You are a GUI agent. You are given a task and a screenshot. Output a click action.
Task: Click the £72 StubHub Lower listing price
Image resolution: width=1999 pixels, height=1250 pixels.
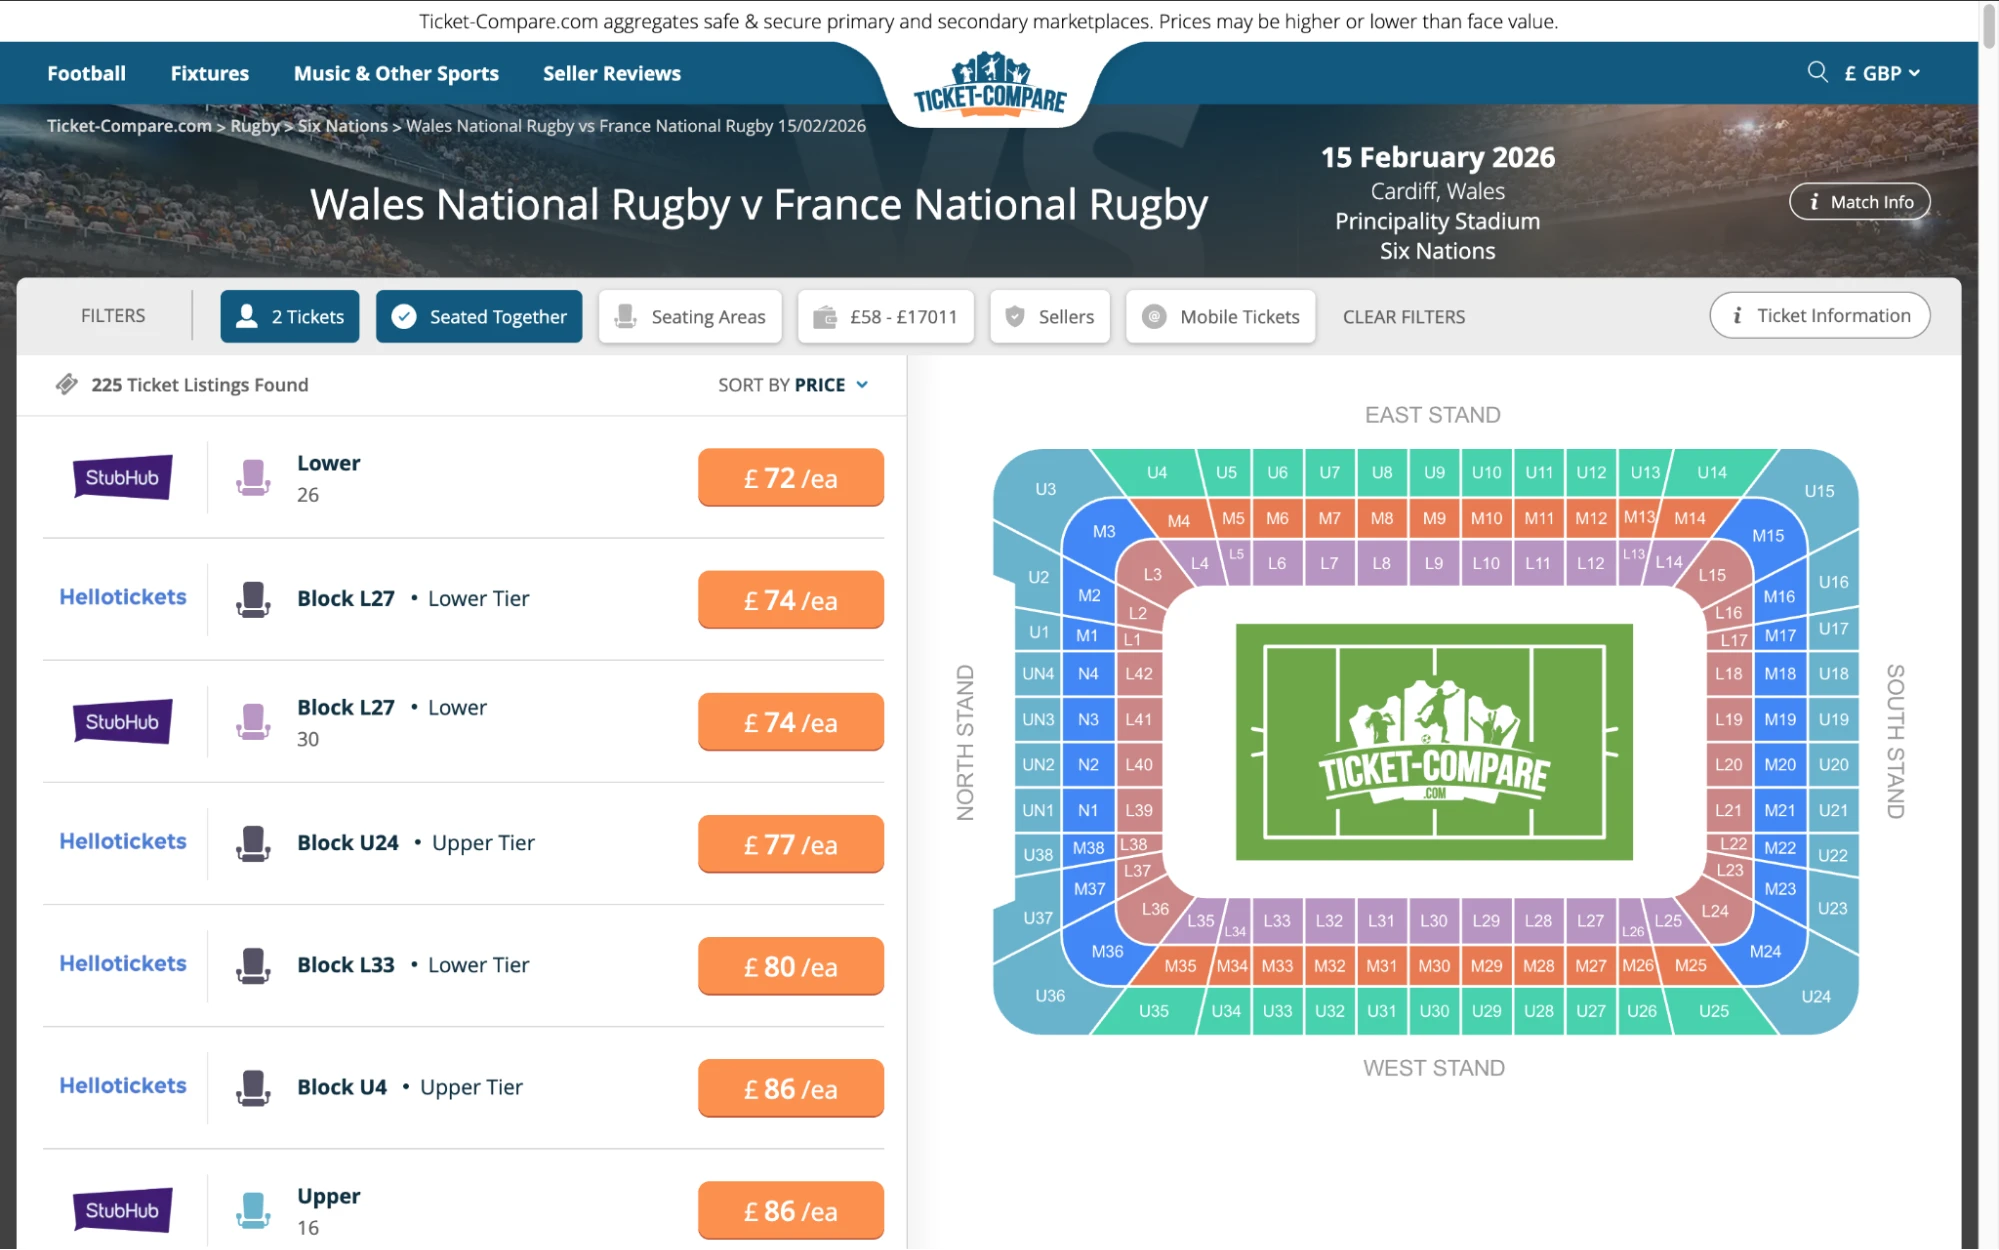pos(790,477)
